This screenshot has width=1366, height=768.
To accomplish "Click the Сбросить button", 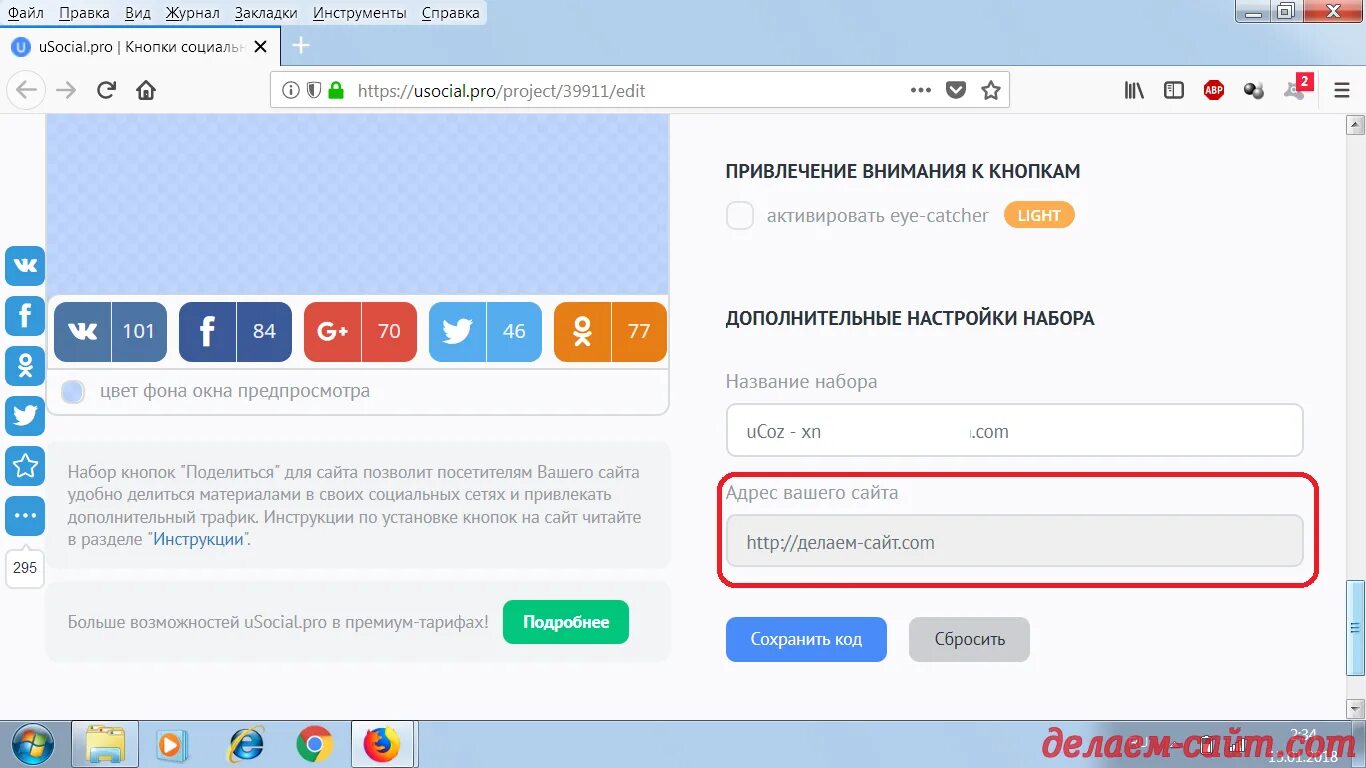I will (969, 639).
